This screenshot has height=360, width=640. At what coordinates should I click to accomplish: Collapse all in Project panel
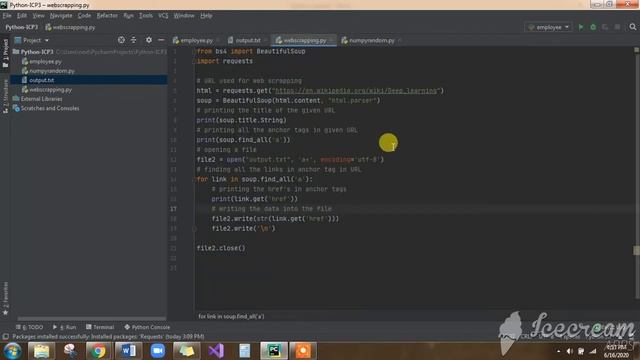(x=133, y=40)
